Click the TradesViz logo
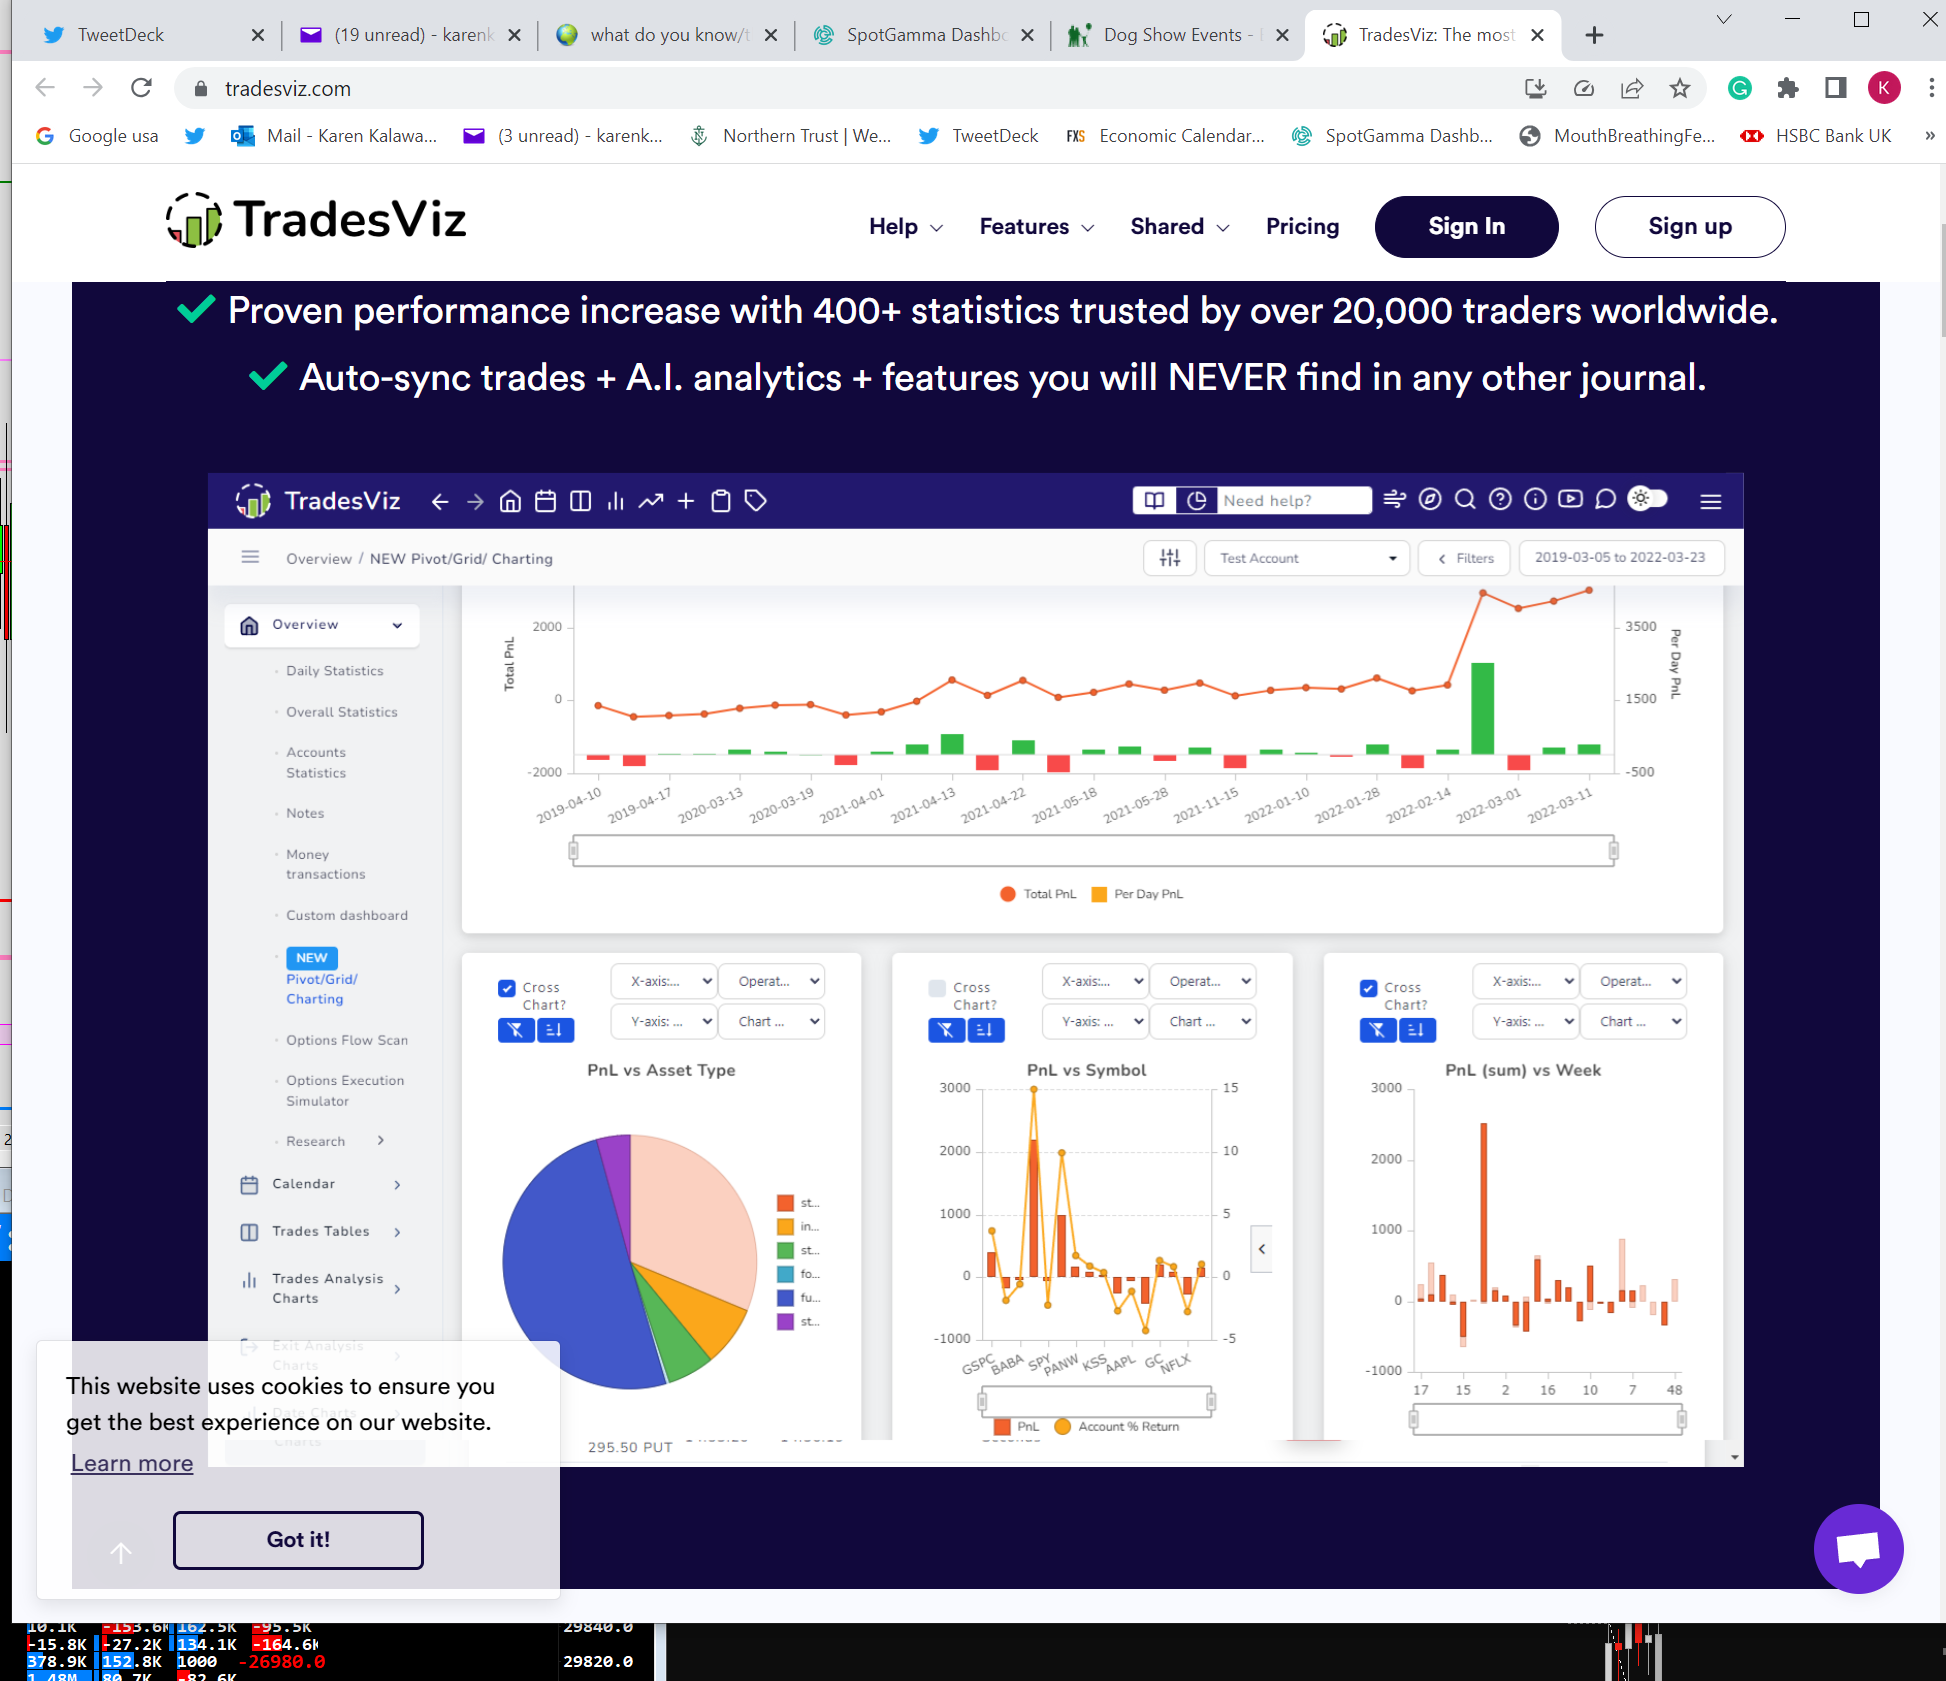The height and width of the screenshot is (1681, 1946). tap(316, 220)
